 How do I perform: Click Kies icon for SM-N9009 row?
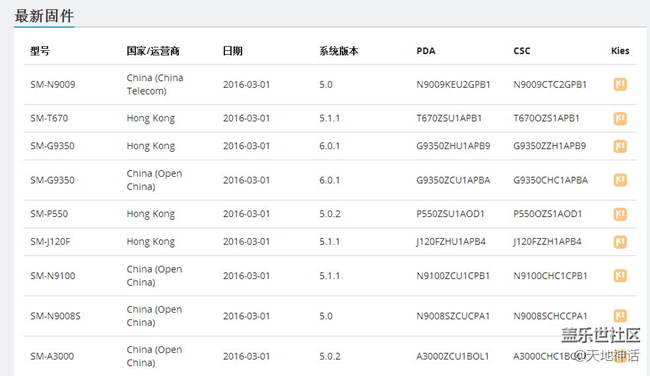pyautogui.click(x=620, y=85)
